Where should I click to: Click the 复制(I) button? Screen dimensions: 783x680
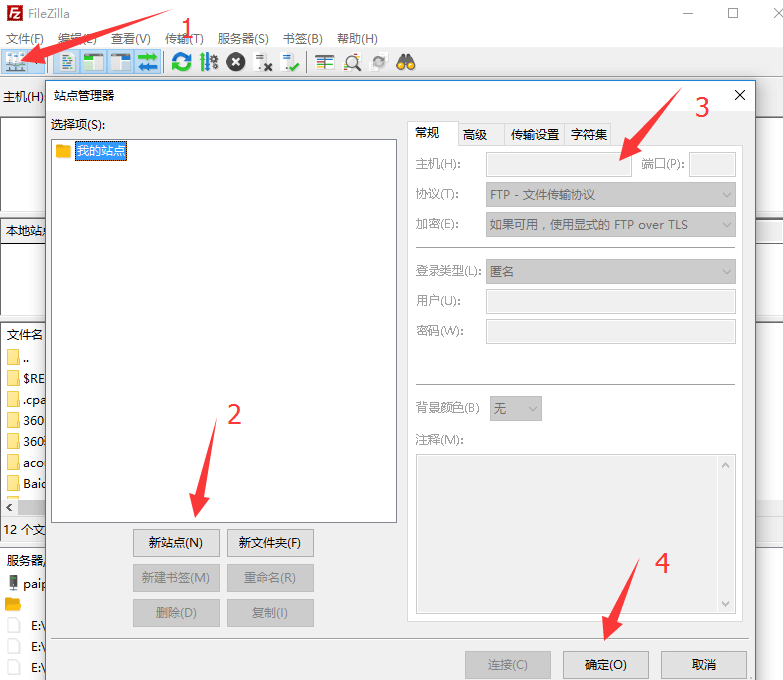point(270,613)
